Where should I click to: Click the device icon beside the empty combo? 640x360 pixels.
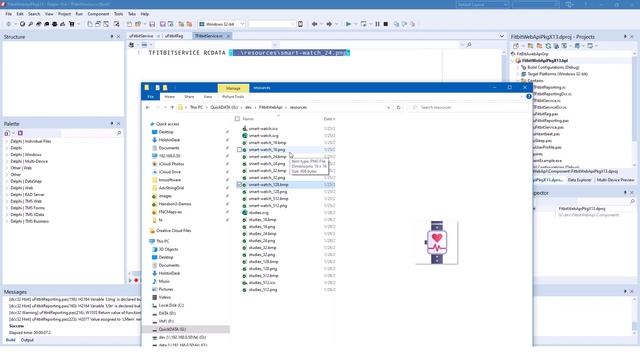click(300, 24)
